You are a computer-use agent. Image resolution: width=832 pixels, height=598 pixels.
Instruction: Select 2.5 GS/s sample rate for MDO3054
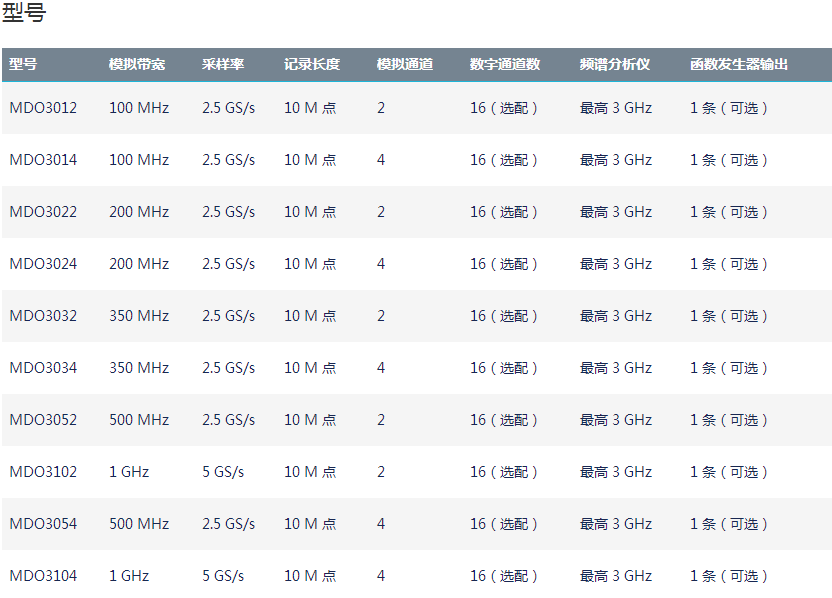click(228, 524)
